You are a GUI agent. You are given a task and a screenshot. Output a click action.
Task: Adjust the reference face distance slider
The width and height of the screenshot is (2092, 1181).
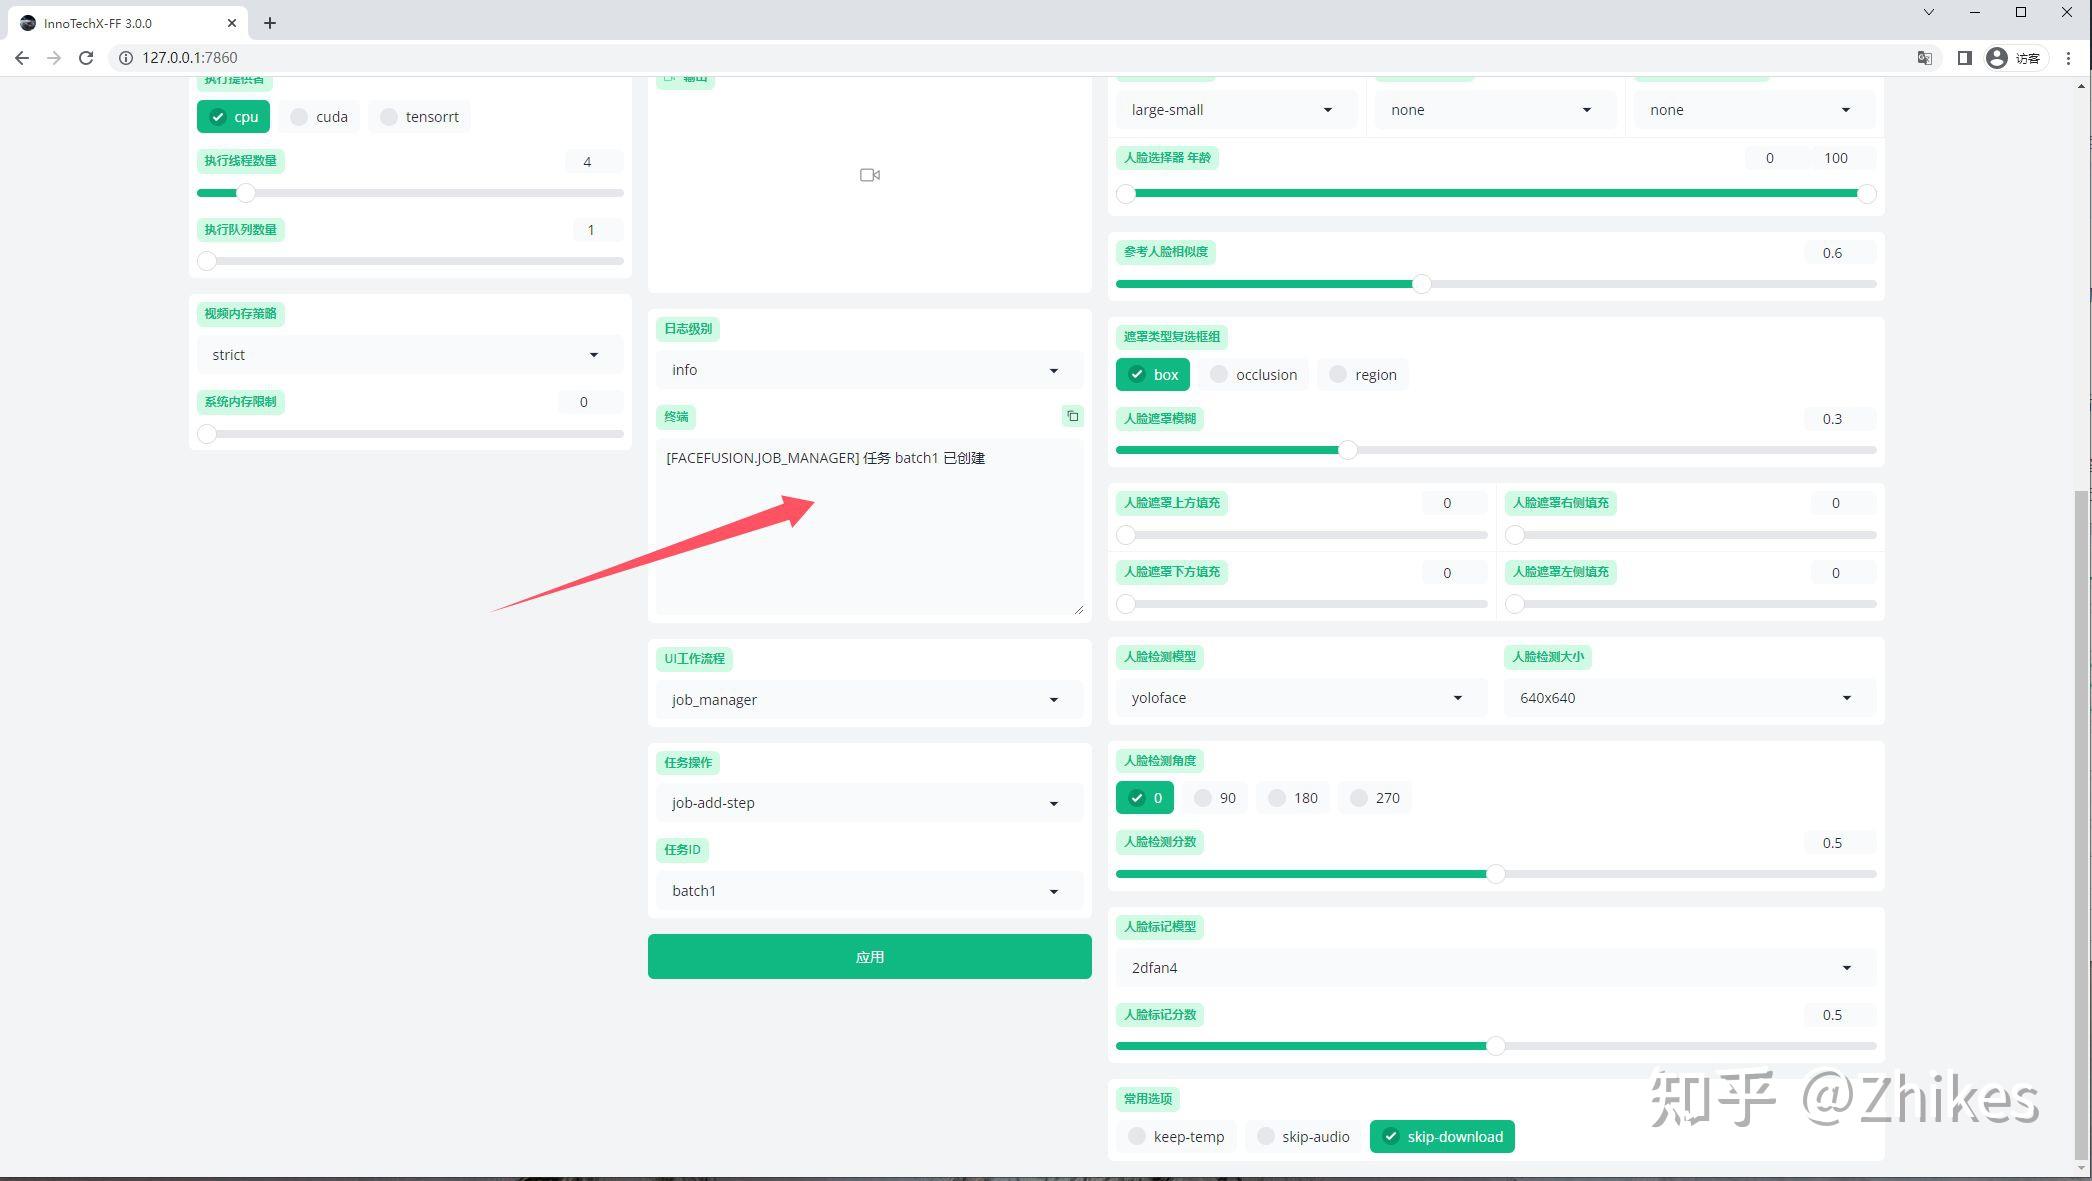pos(1496,284)
